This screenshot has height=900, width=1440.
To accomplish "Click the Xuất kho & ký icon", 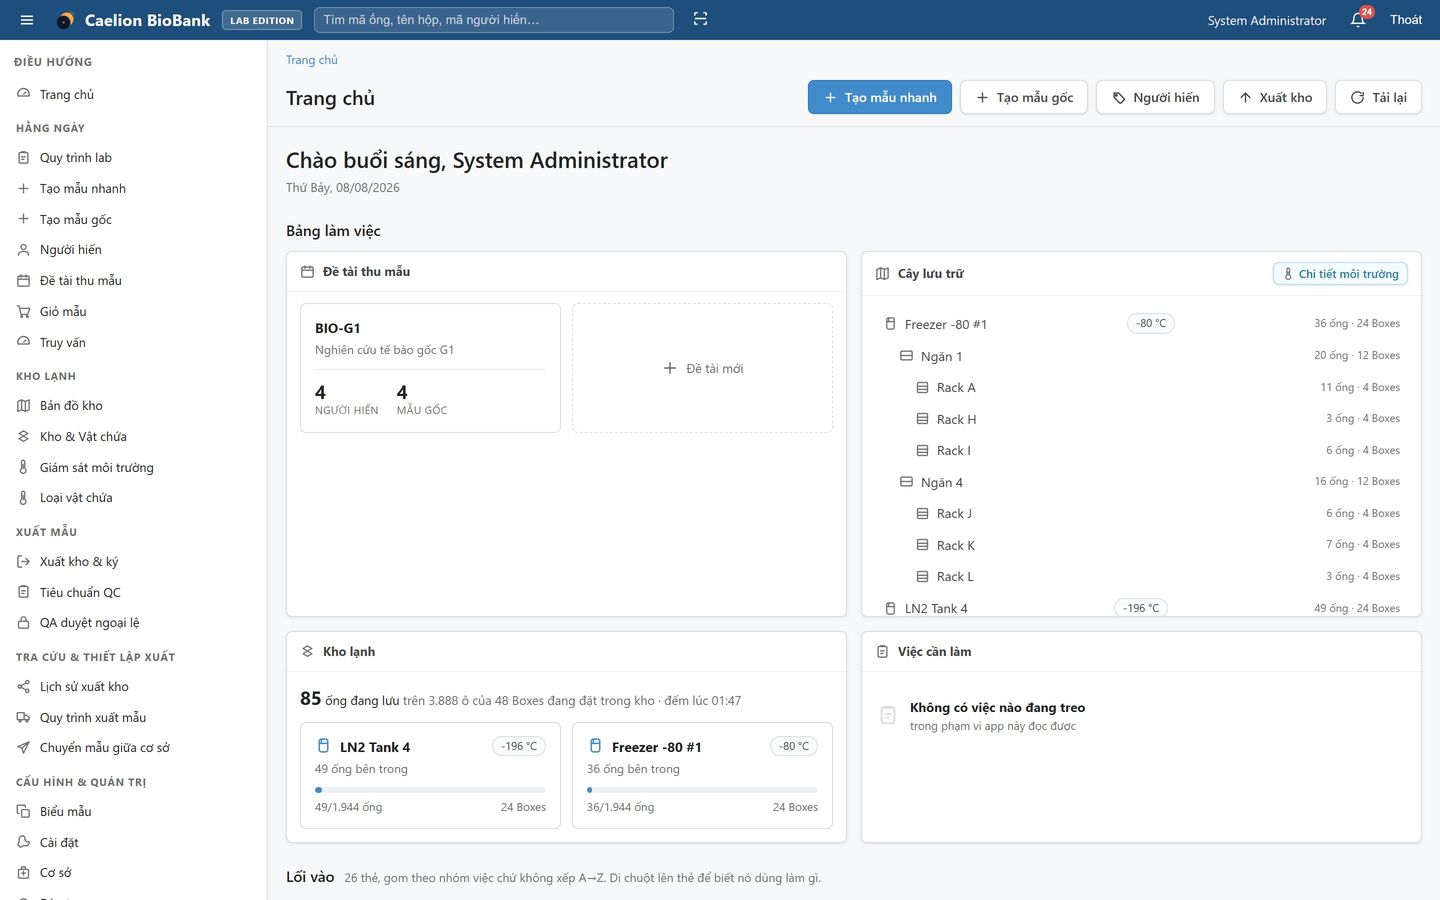I will [x=23, y=561].
